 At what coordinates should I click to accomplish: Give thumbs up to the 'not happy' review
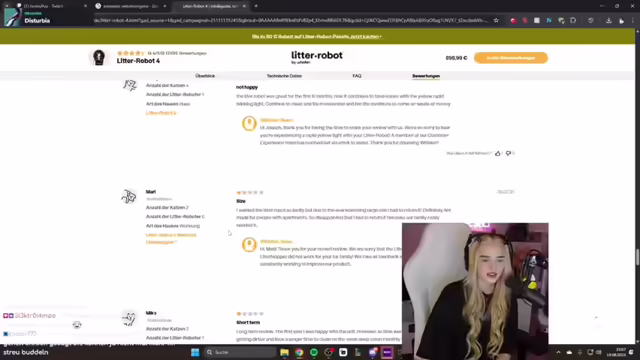(x=498, y=153)
